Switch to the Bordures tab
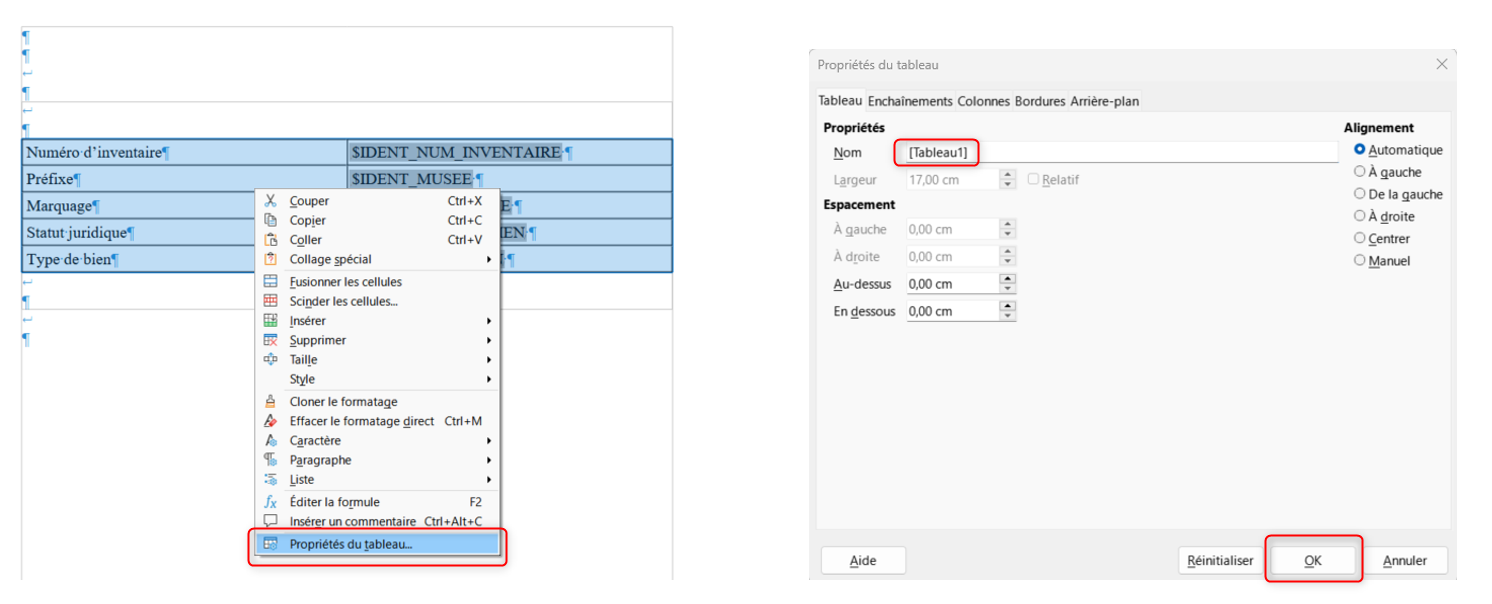 [1039, 101]
